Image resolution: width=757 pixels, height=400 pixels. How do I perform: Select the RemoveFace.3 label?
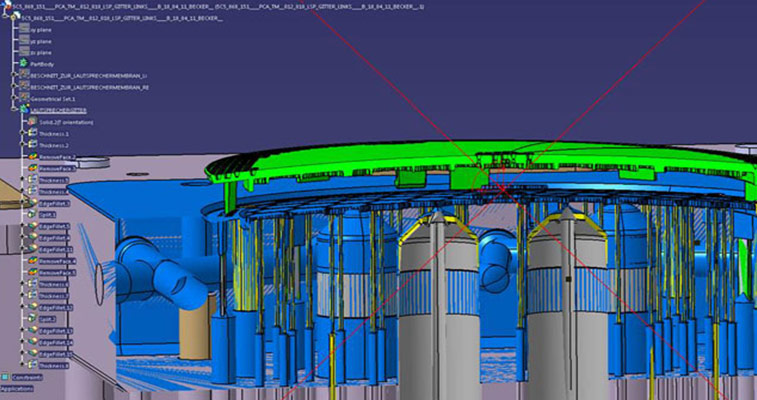57,168
